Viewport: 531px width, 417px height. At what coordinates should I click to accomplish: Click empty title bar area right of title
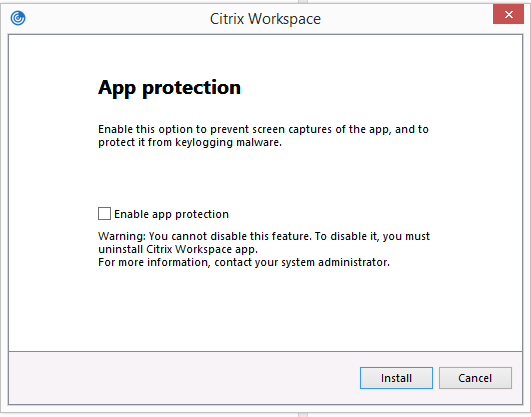click(406, 19)
